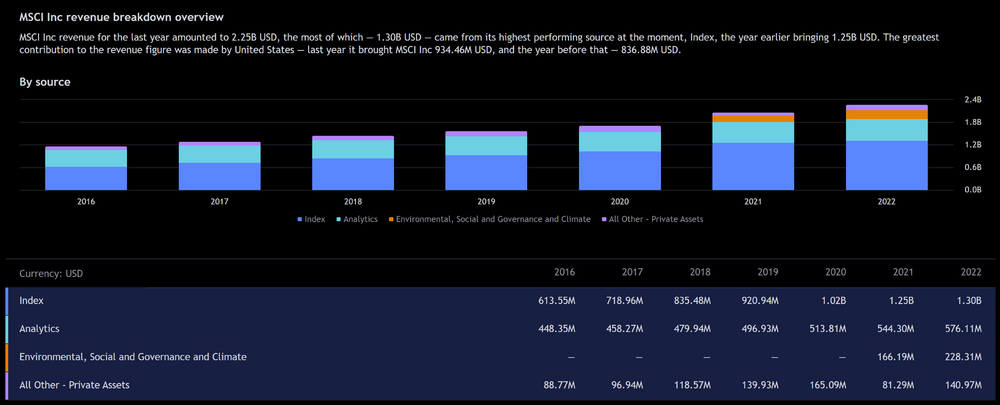This screenshot has height=405, width=1000.
Task: Click the 2016 table column header
Action: click(565, 272)
